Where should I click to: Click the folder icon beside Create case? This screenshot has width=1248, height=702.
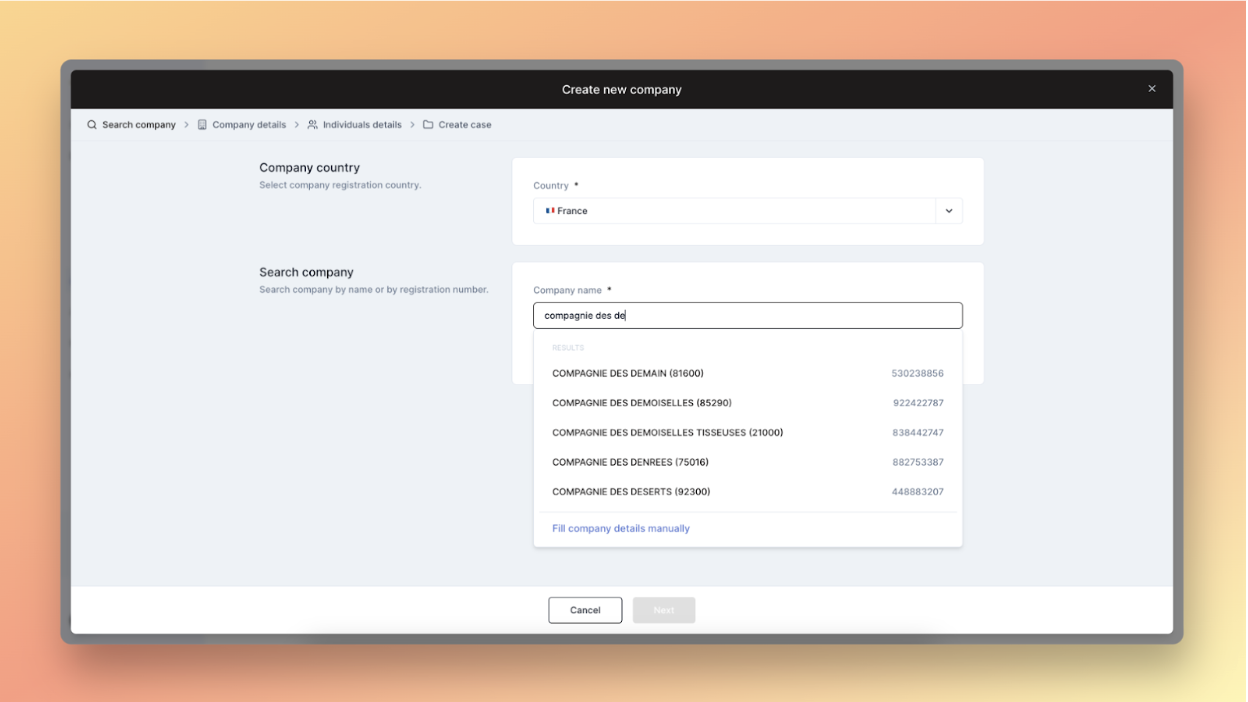point(428,125)
